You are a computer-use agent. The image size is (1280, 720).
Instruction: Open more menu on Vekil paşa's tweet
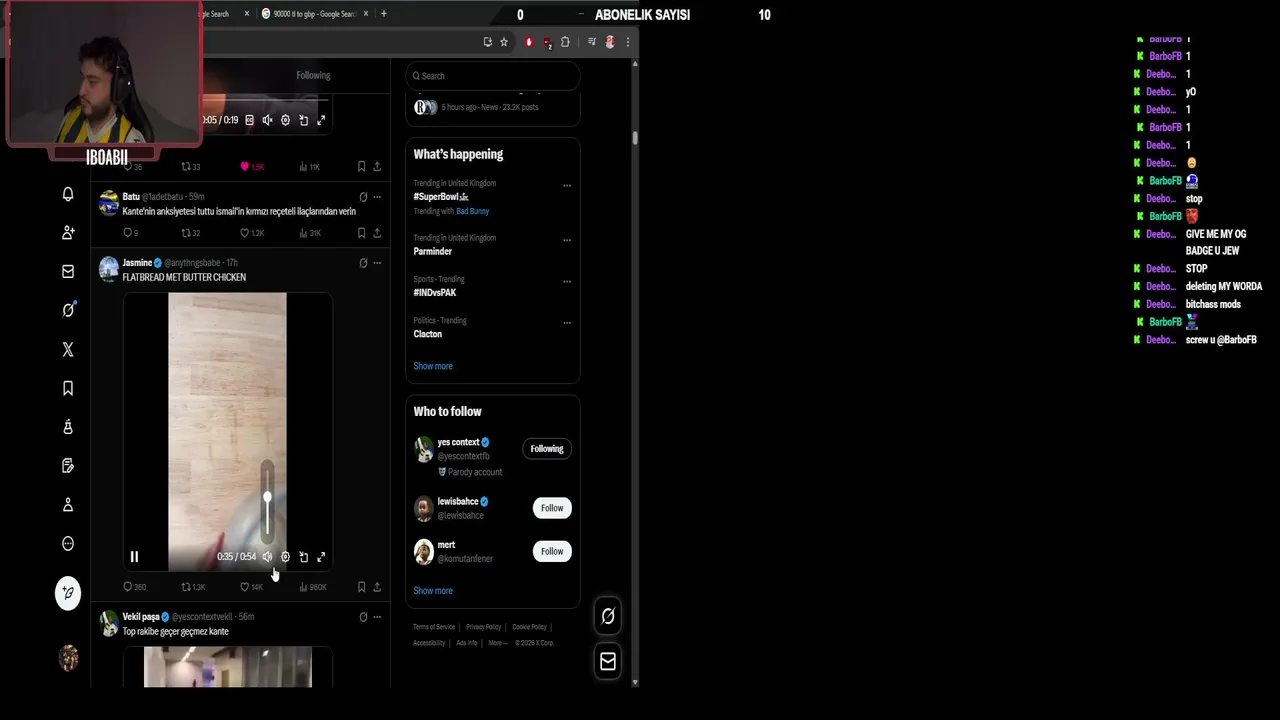pyautogui.click(x=377, y=617)
